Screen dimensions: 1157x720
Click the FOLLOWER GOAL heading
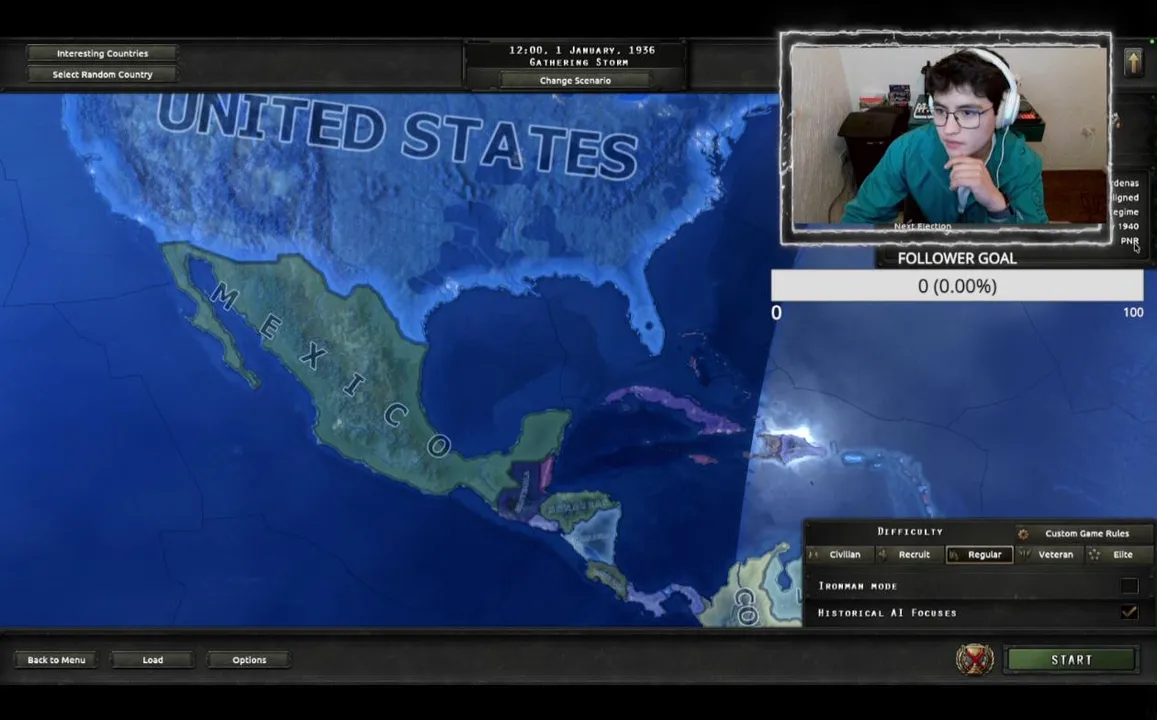(x=957, y=258)
